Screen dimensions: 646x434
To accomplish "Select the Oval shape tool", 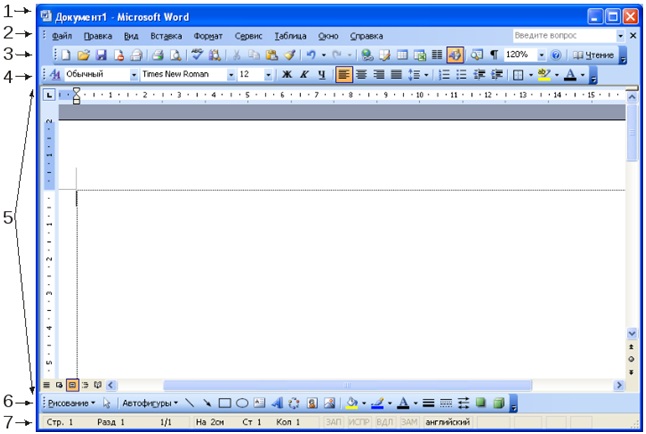I will (x=242, y=403).
